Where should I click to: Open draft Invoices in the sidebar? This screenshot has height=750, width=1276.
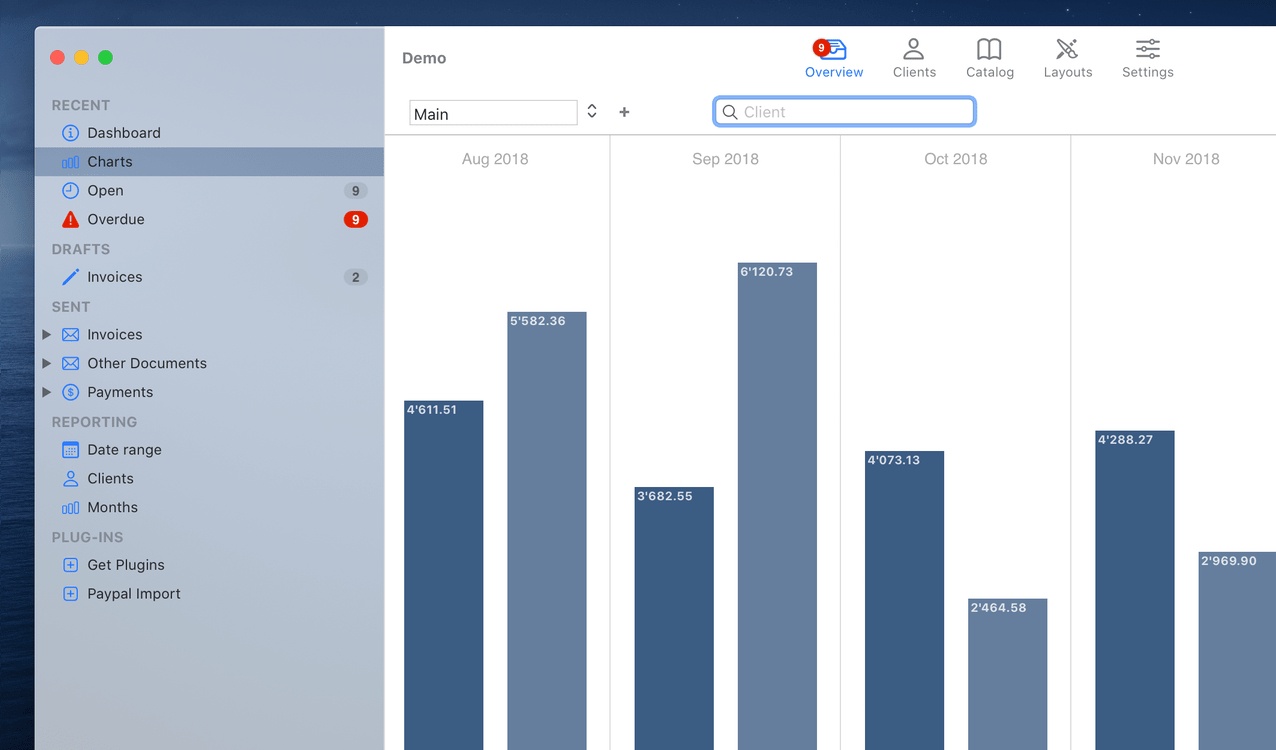click(114, 277)
